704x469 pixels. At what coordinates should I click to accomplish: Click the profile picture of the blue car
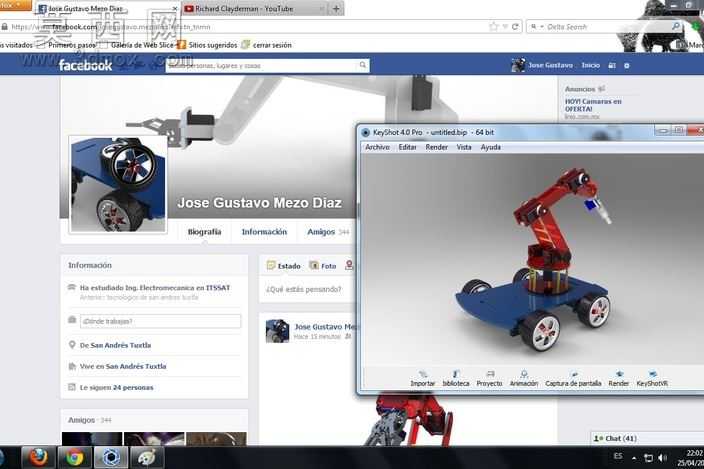point(118,184)
